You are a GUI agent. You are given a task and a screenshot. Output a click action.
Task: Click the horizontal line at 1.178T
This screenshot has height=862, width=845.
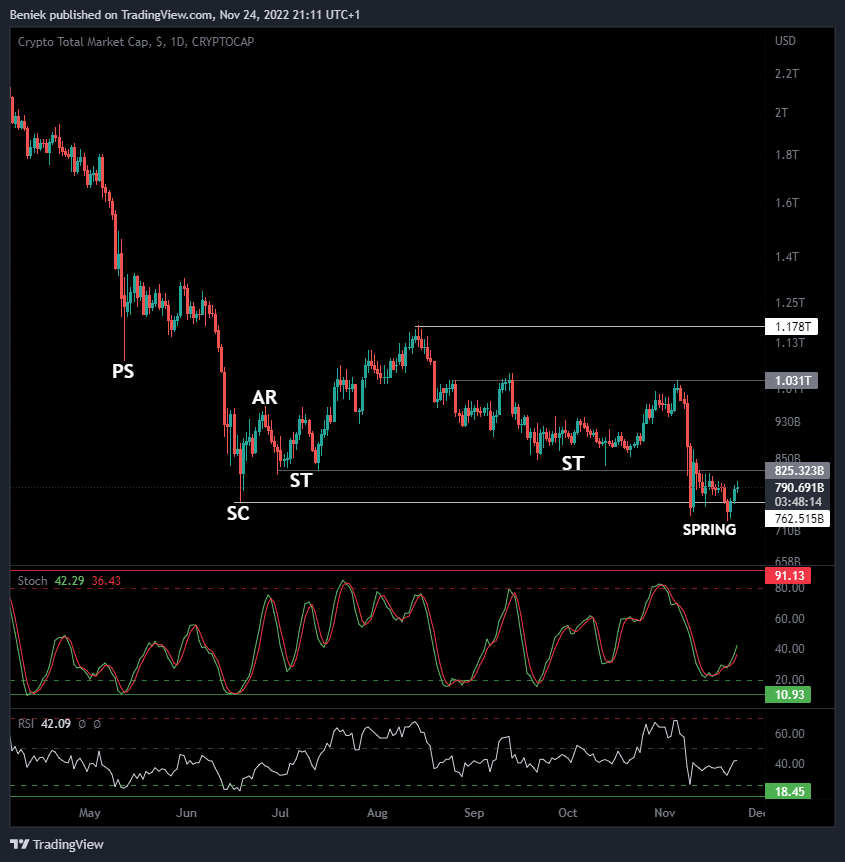tap(591, 327)
